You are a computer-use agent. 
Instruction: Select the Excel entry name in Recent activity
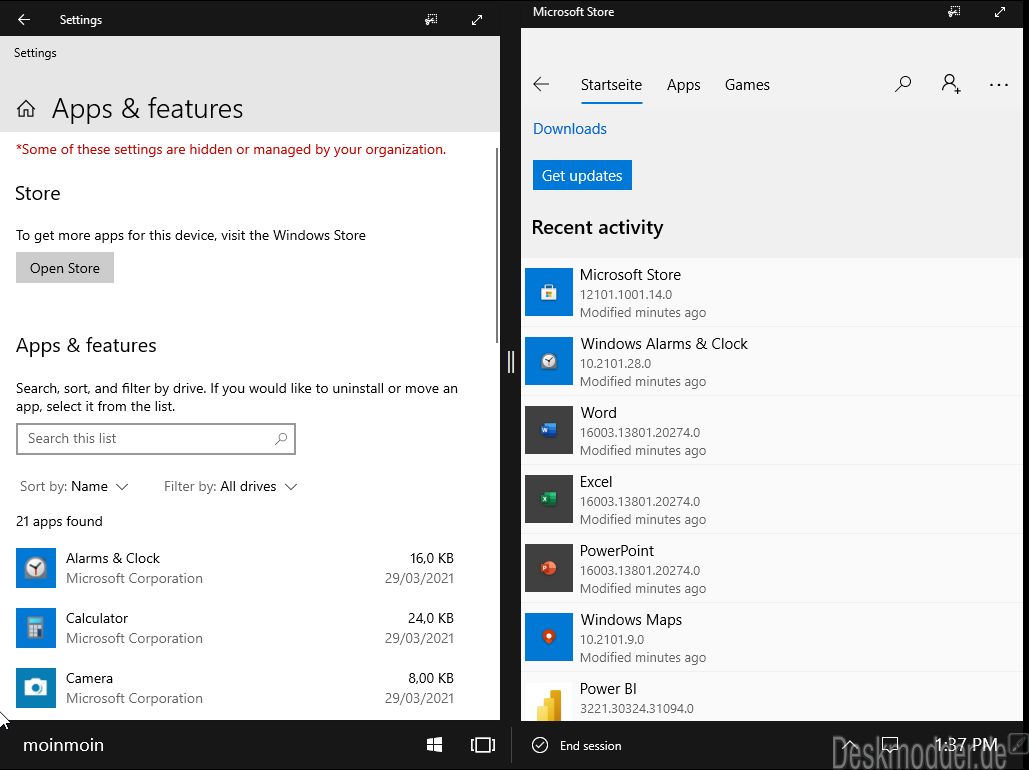596,482
